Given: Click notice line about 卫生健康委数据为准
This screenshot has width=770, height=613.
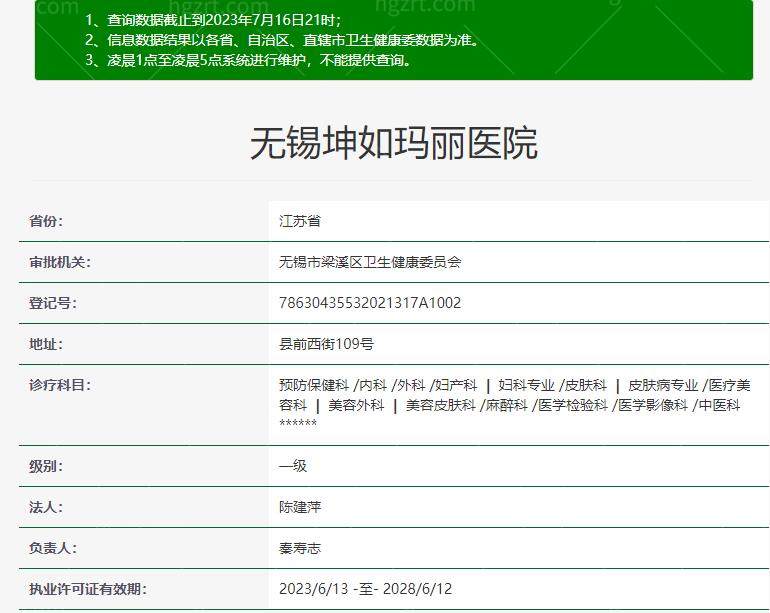Looking at the screenshot, I should [282, 40].
